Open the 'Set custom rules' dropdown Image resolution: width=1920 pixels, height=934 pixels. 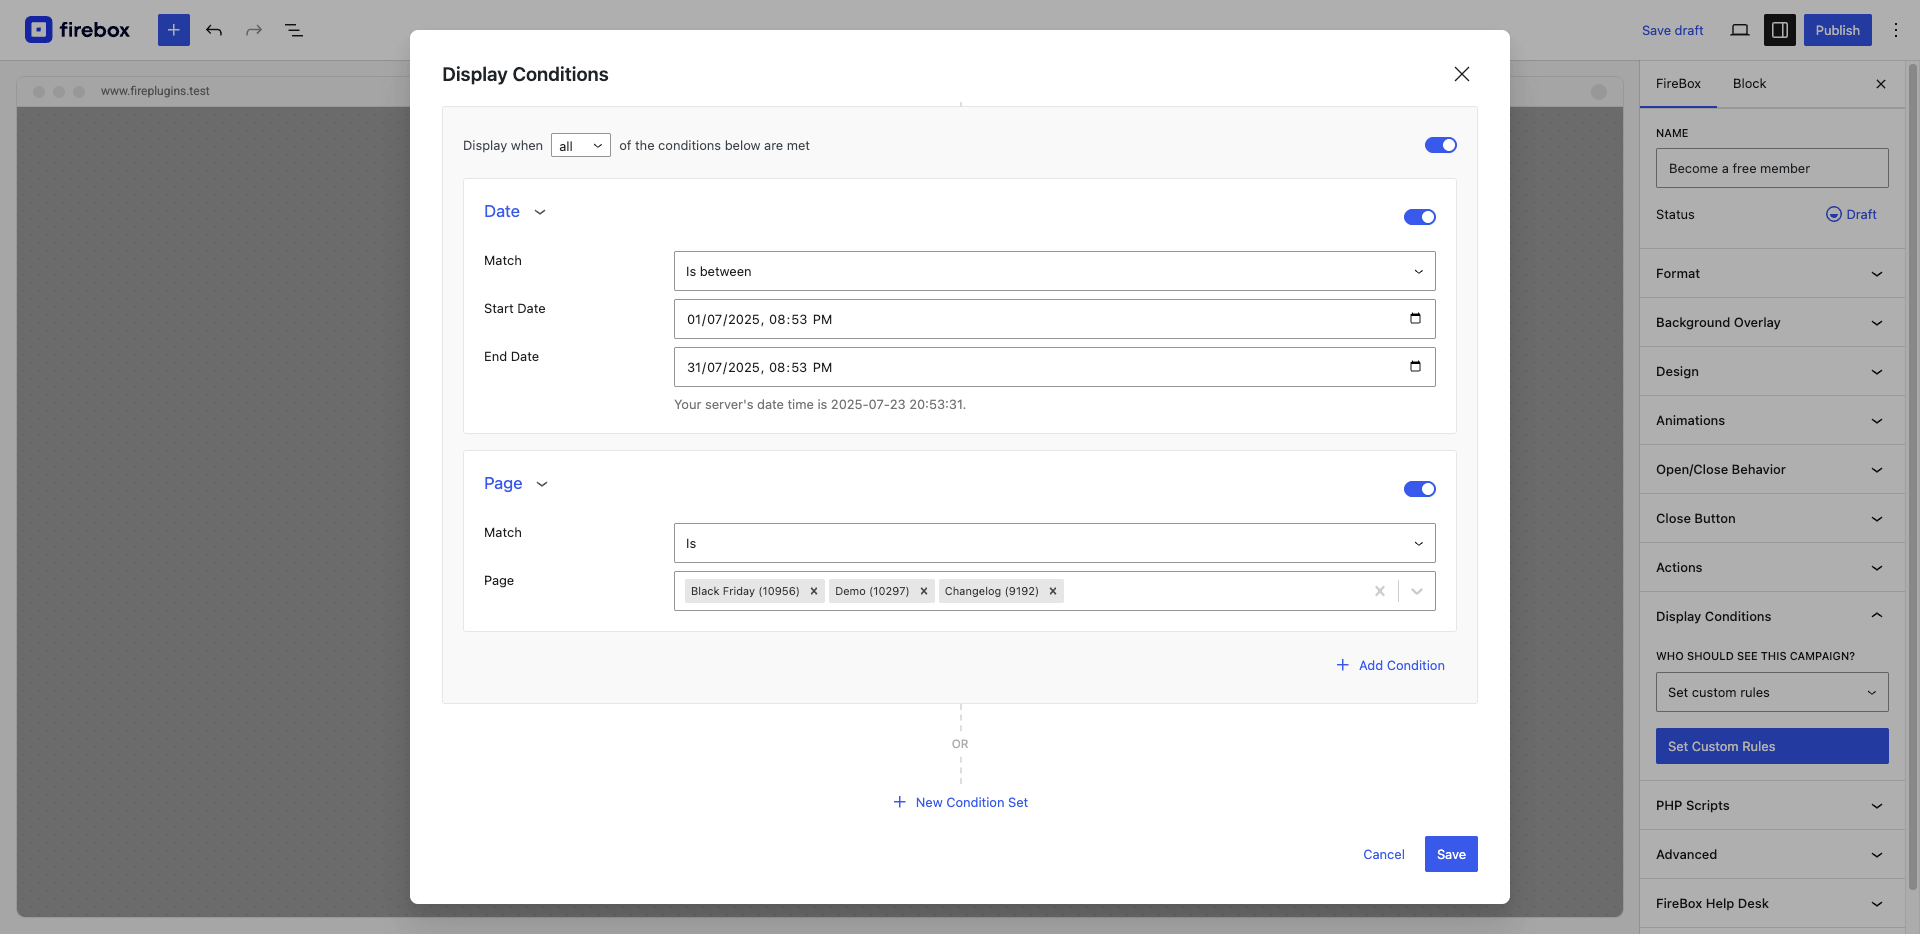(x=1772, y=692)
